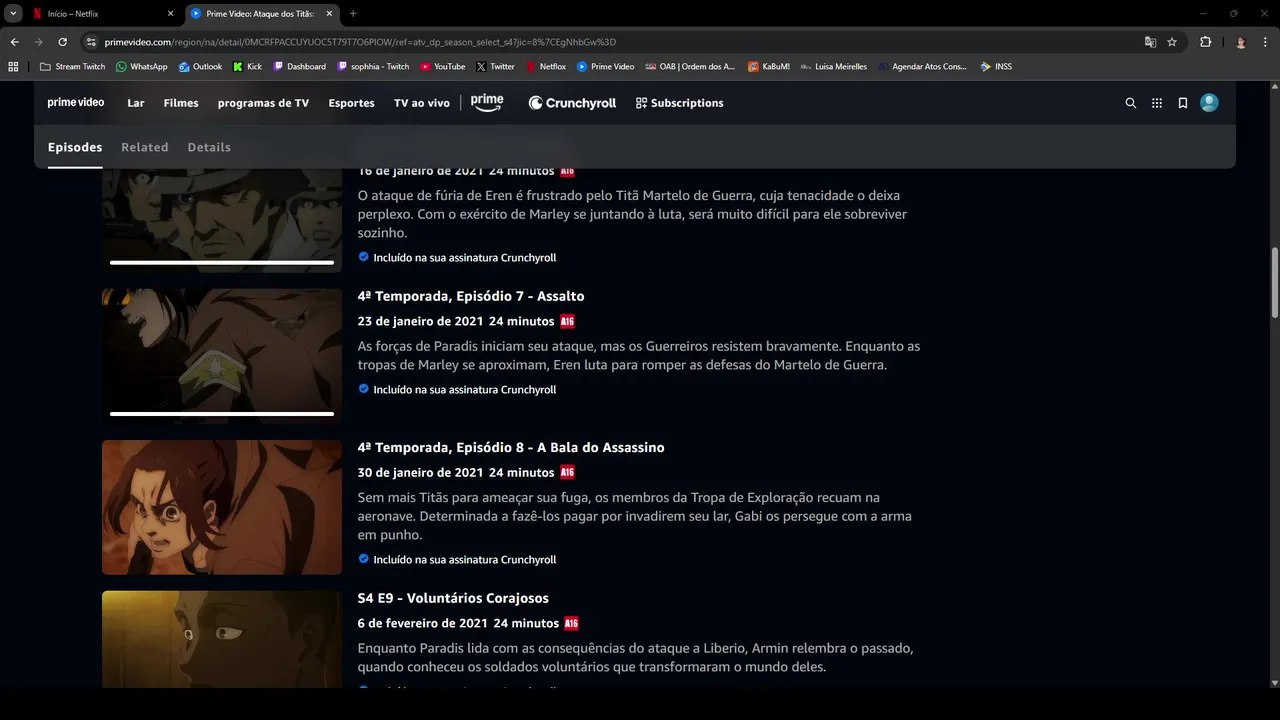Click title 'S4 E9 - Voluntários Corajosos'
Viewport: 1280px width, 720px height.
pyautogui.click(x=453, y=598)
